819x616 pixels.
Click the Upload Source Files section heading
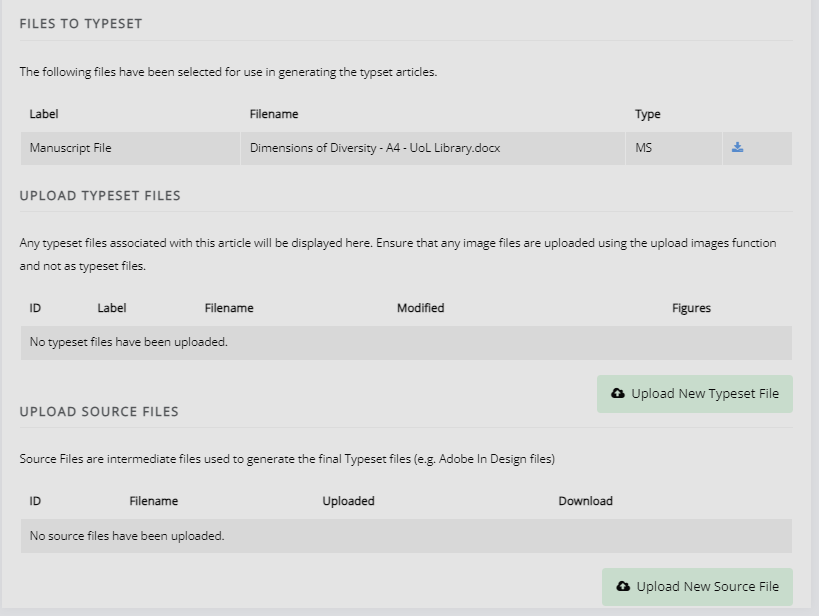click(x=99, y=411)
